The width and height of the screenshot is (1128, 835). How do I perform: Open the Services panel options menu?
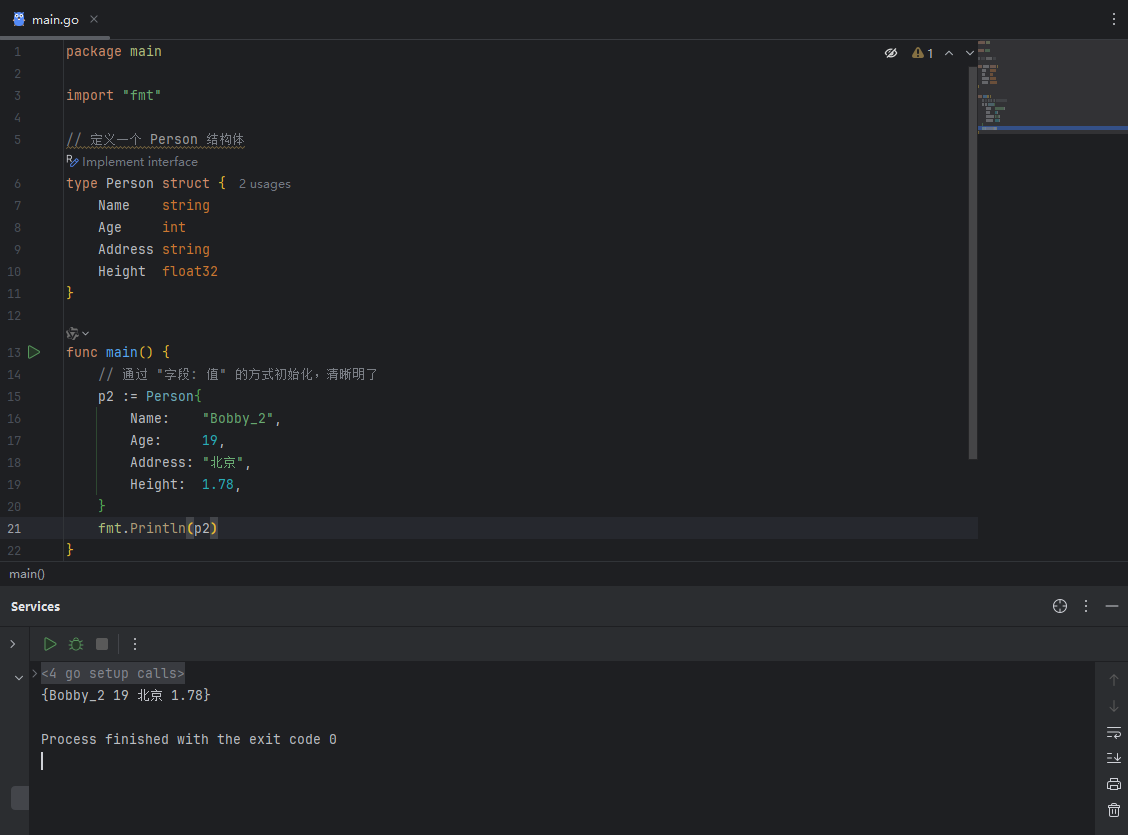click(1086, 606)
